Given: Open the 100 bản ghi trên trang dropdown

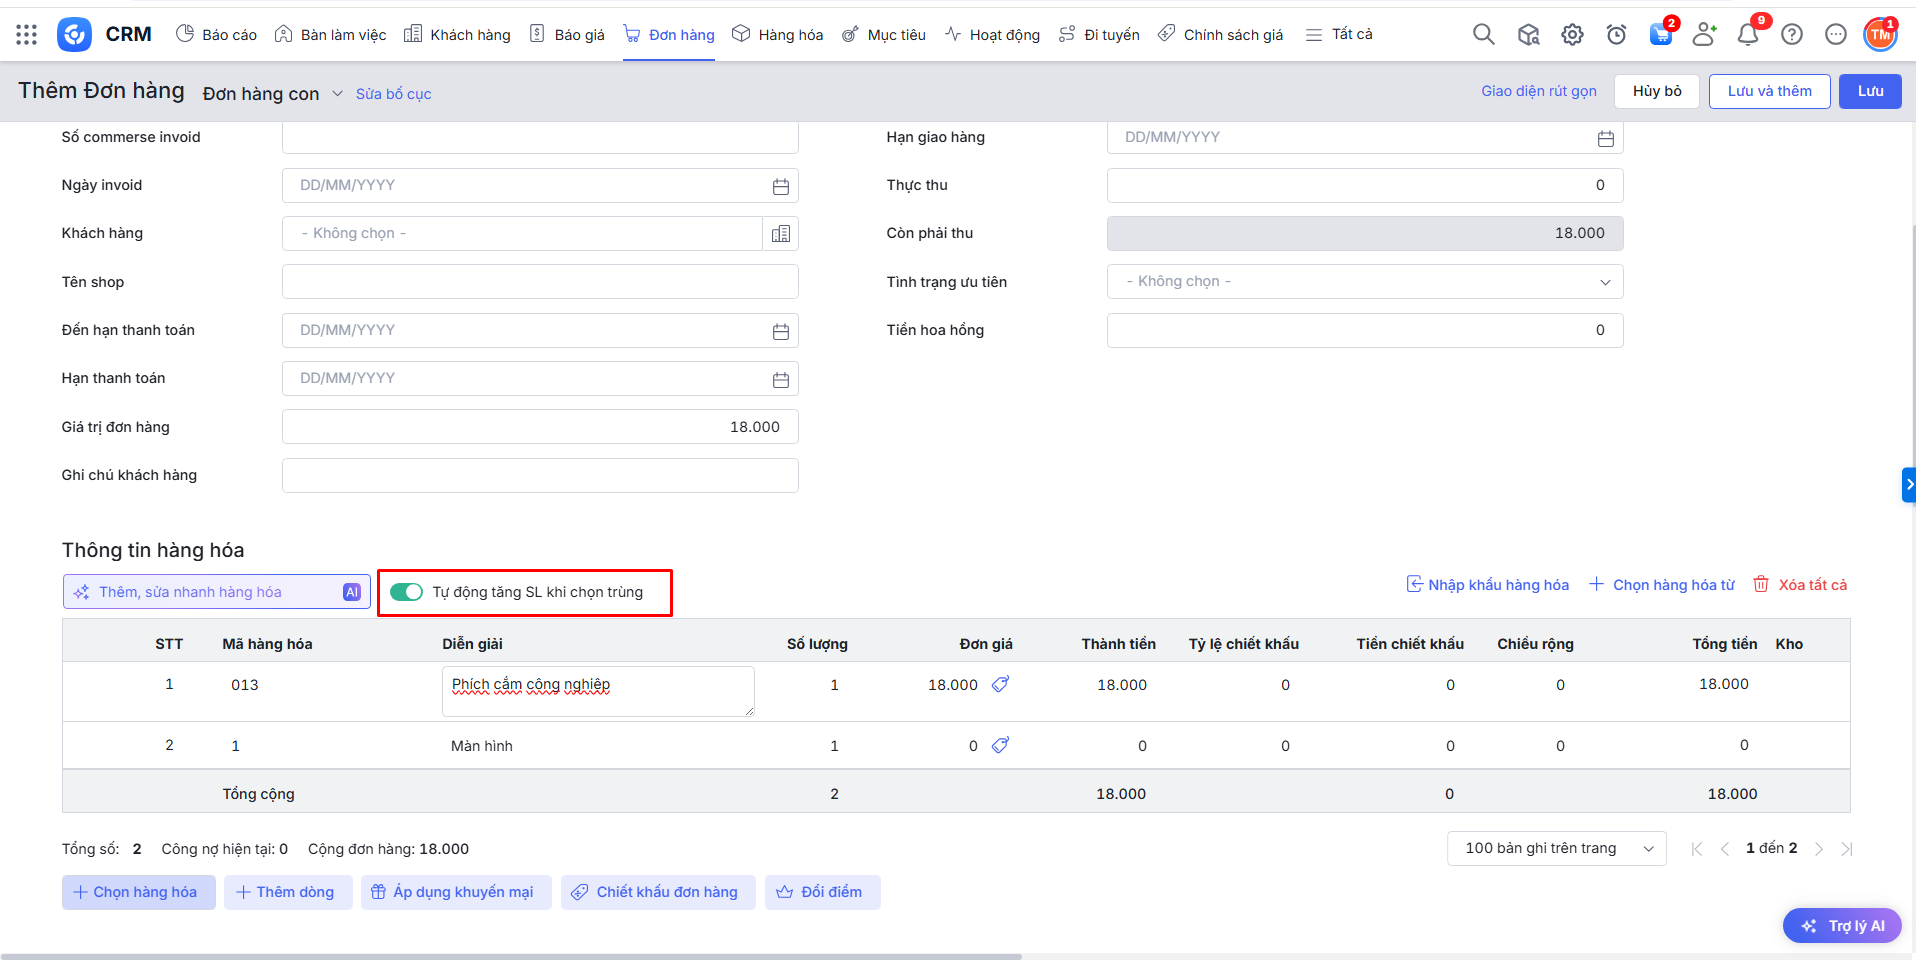Looking at the screenshot, I should (x=1555, y=849).
